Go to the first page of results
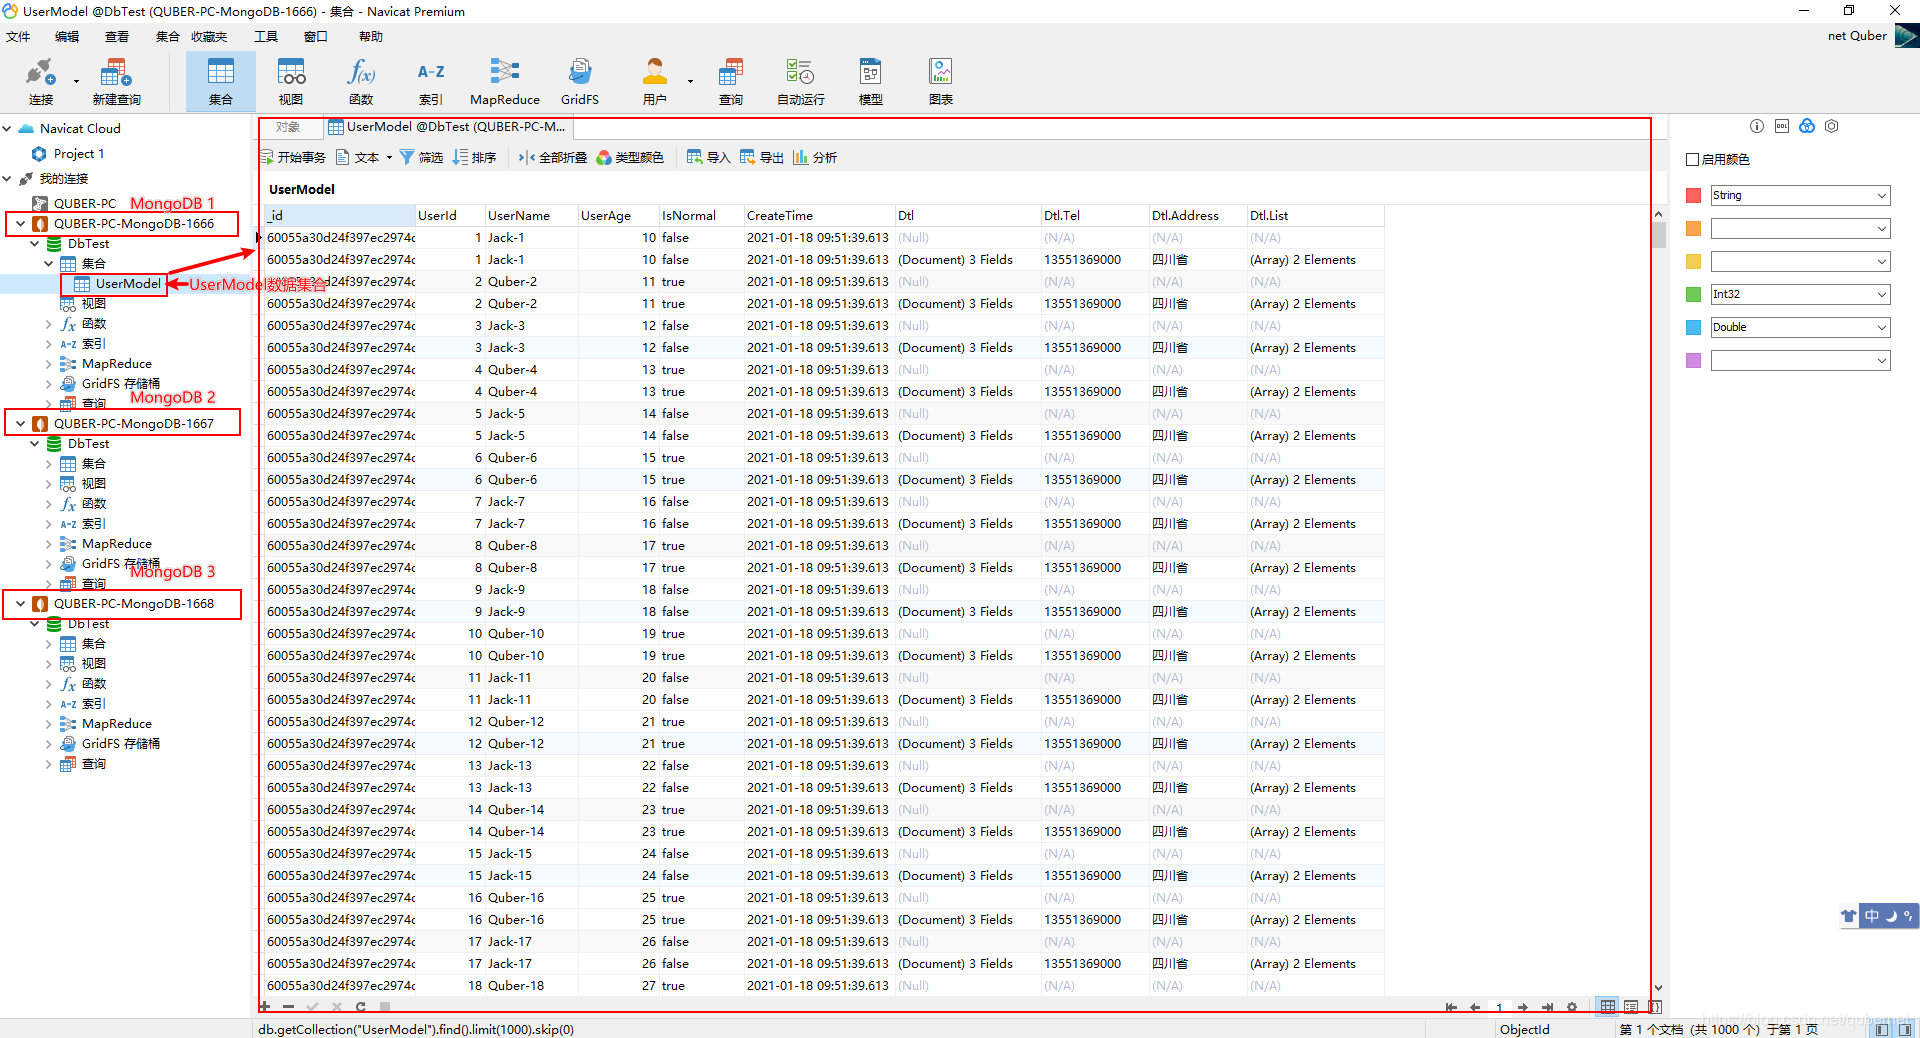Screen dimensions: 1920x1038 [1451, 1007]
